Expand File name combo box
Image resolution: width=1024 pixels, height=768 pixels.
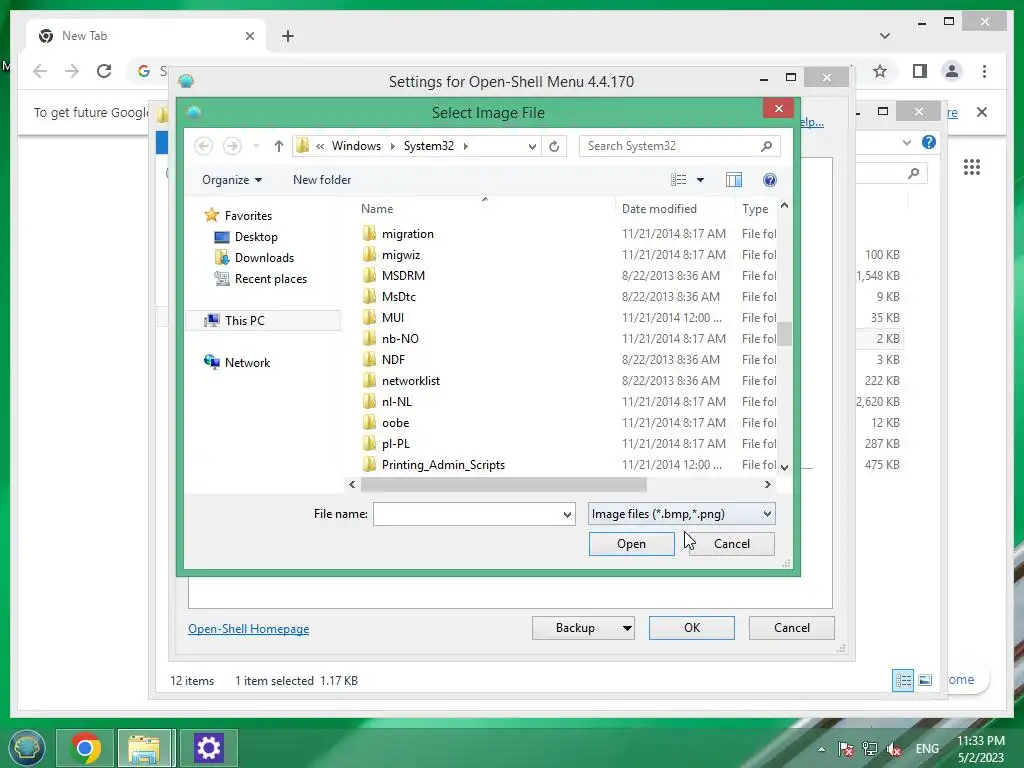point(567,514)
